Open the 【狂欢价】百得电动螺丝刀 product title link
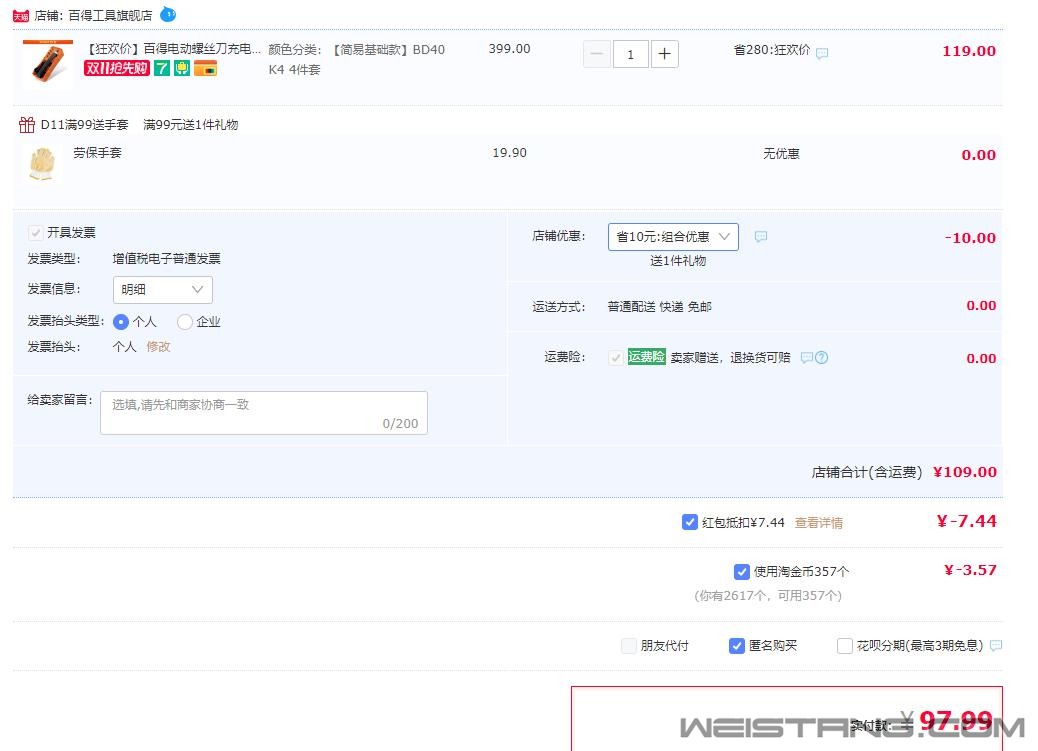1038x751 pixels. click(173, 48)
